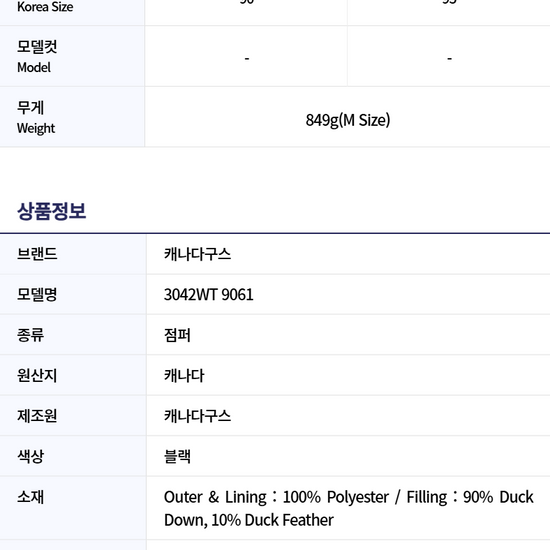Click the 종류 label cell
The height and width of the screenshot is (550, 550).
pos(73,335)
